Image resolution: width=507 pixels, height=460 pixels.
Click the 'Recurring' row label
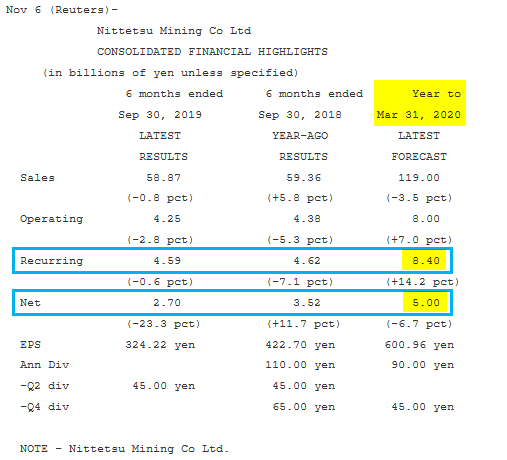point(51,261)
